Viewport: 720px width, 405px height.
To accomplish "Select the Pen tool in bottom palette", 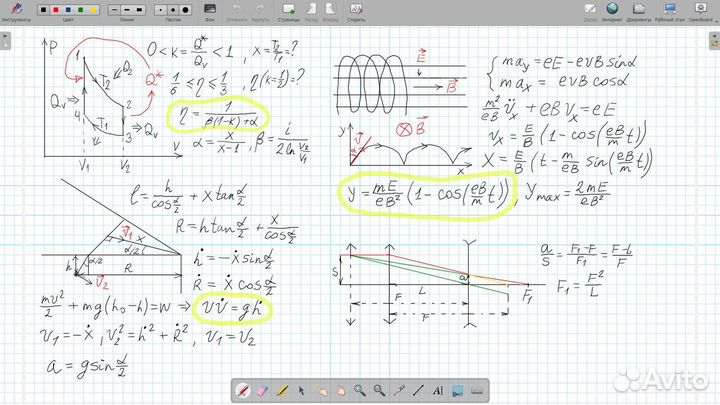I will tap(243, 389).
